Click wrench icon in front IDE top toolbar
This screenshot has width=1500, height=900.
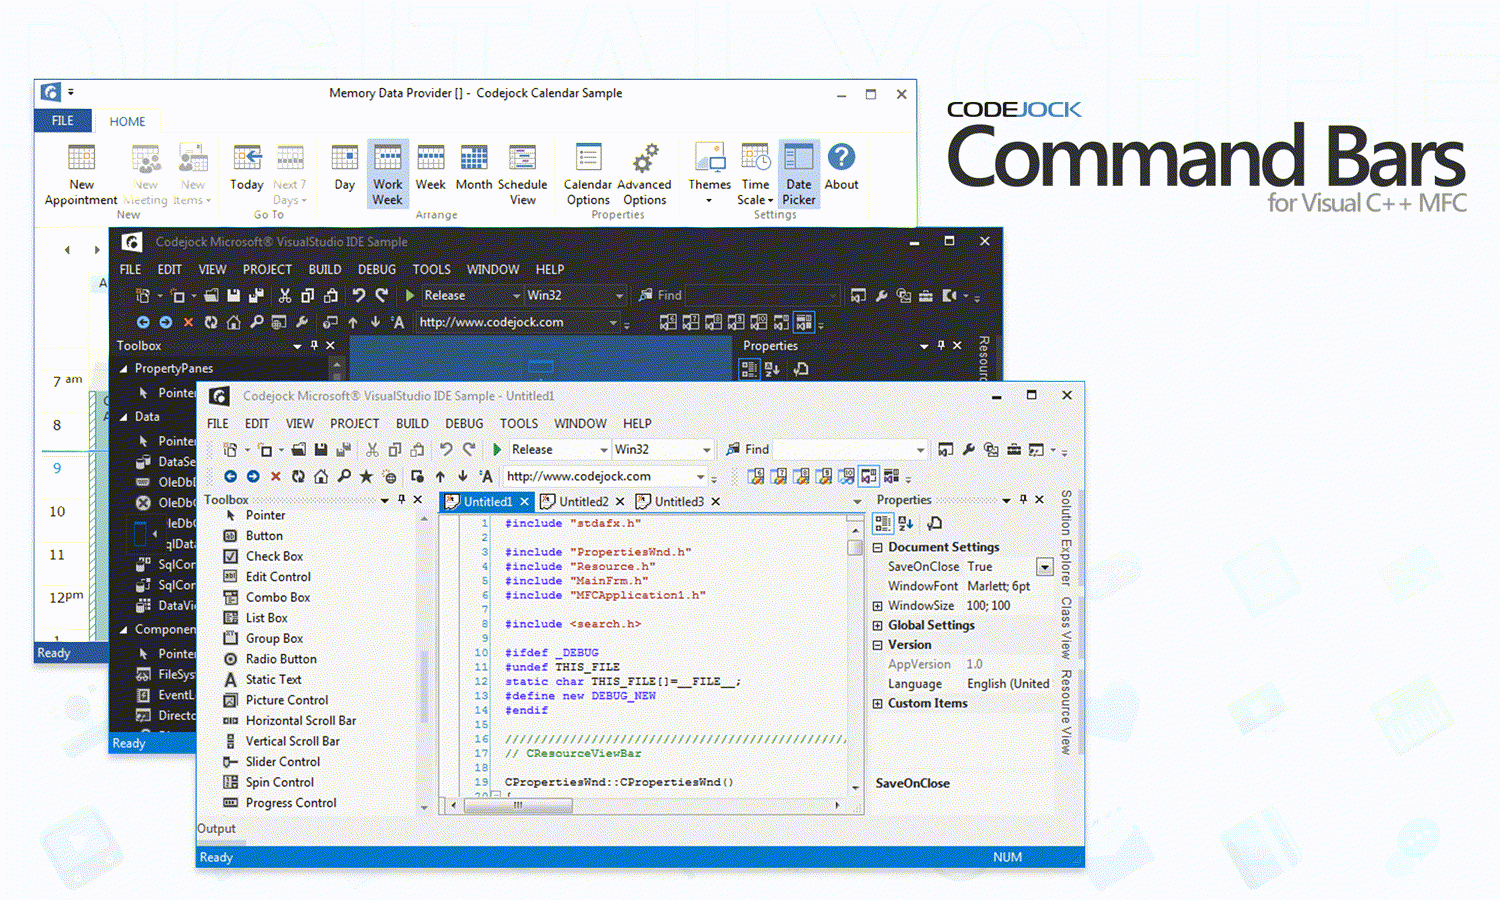pos(969,450)
